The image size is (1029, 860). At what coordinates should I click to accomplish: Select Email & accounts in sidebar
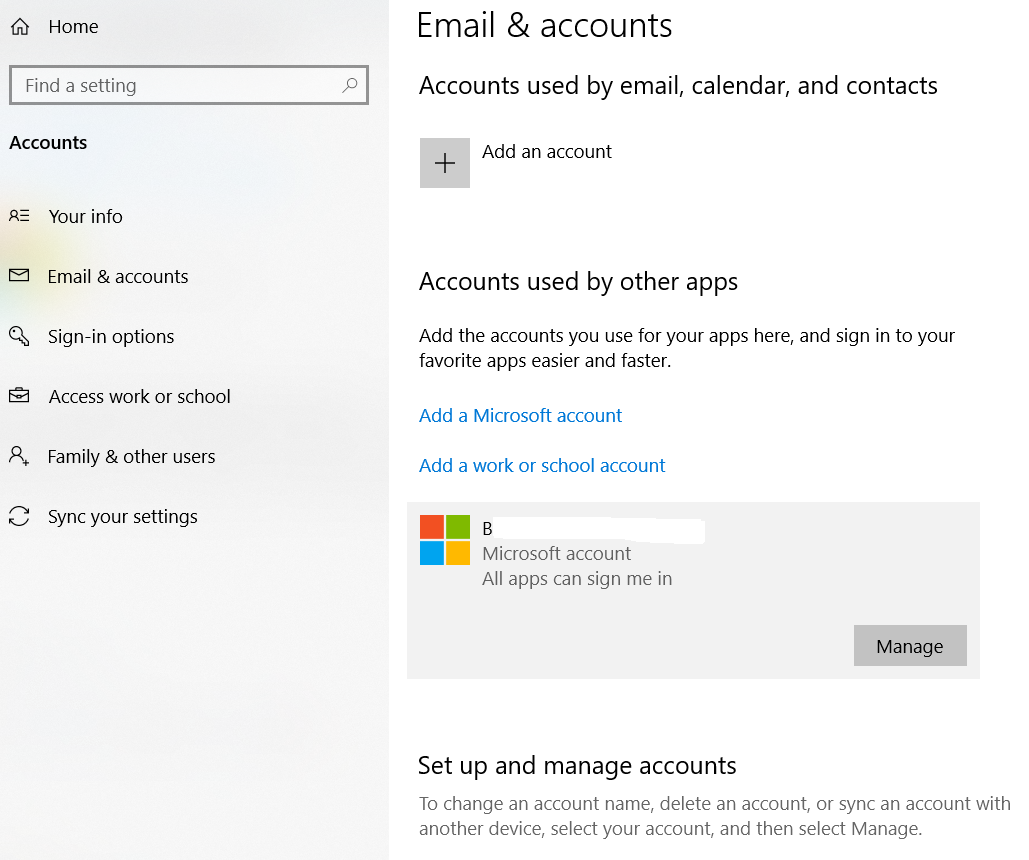[x=118, y=276]
